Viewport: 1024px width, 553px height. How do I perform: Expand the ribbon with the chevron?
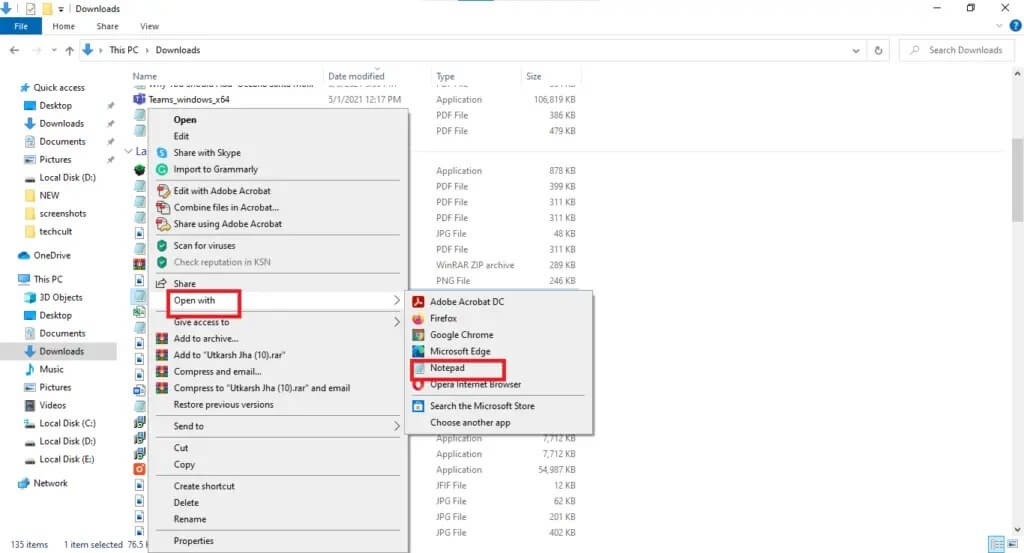(x=999, y=26)
